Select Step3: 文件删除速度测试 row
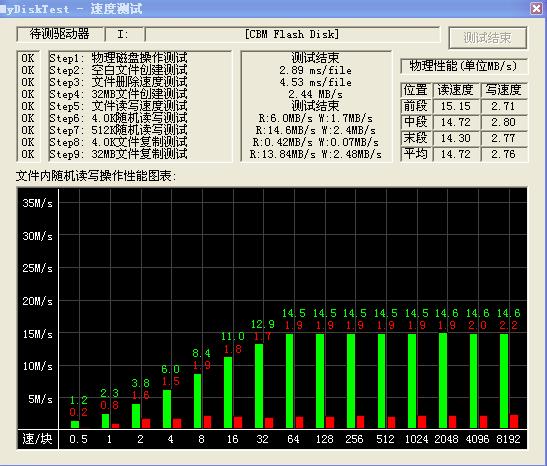 pyautogui.click(x=118, y=82)
